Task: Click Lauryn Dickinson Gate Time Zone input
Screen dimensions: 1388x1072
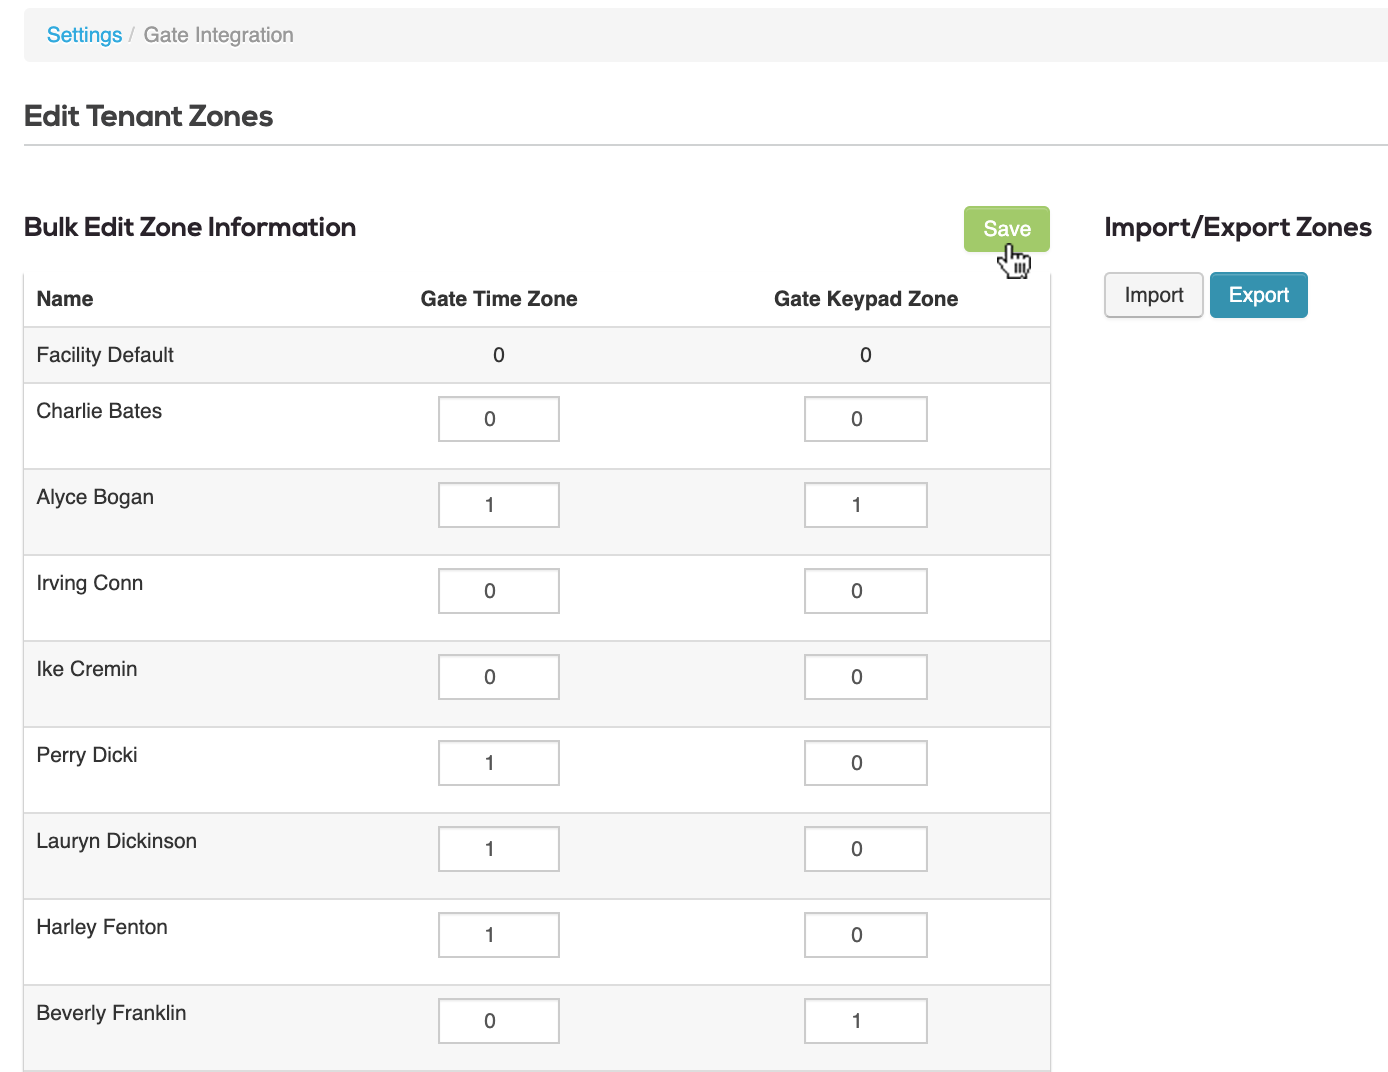Action: click(x=498, y=848)
